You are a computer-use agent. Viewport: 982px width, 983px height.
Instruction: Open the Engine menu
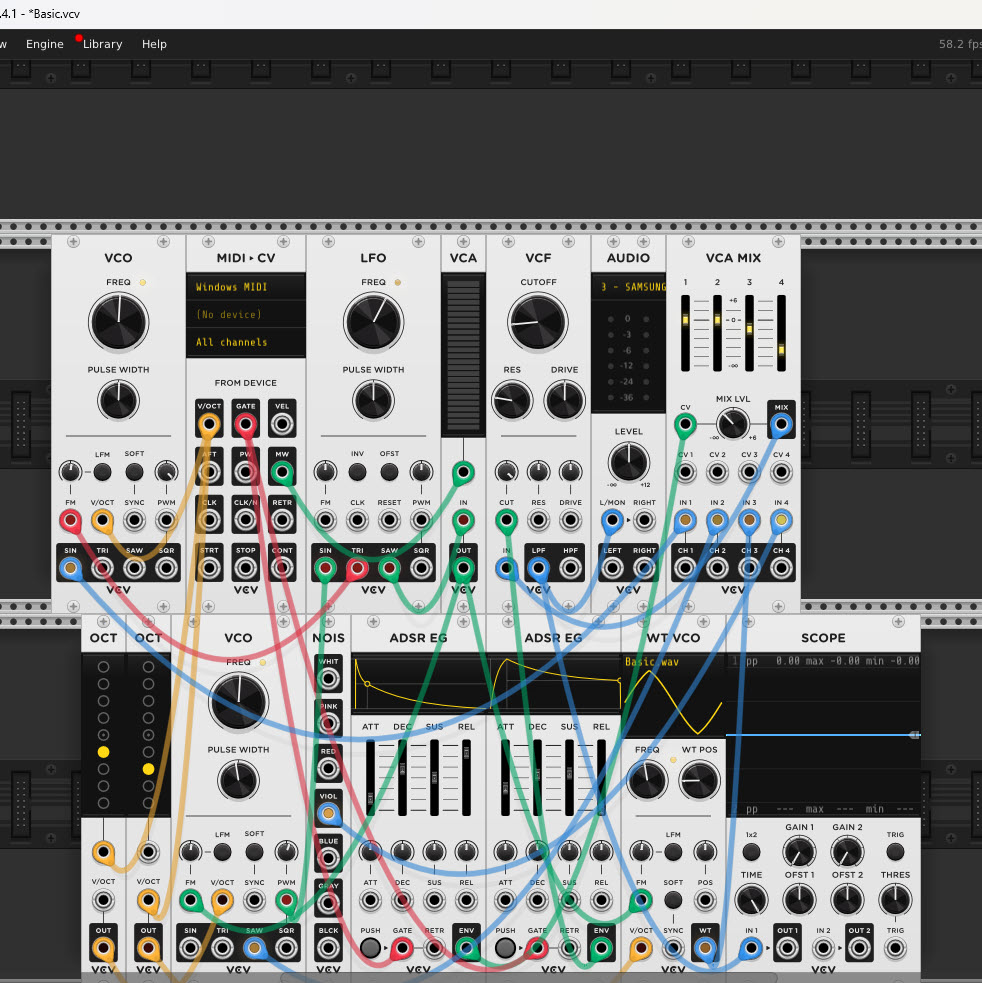point(44,44)
